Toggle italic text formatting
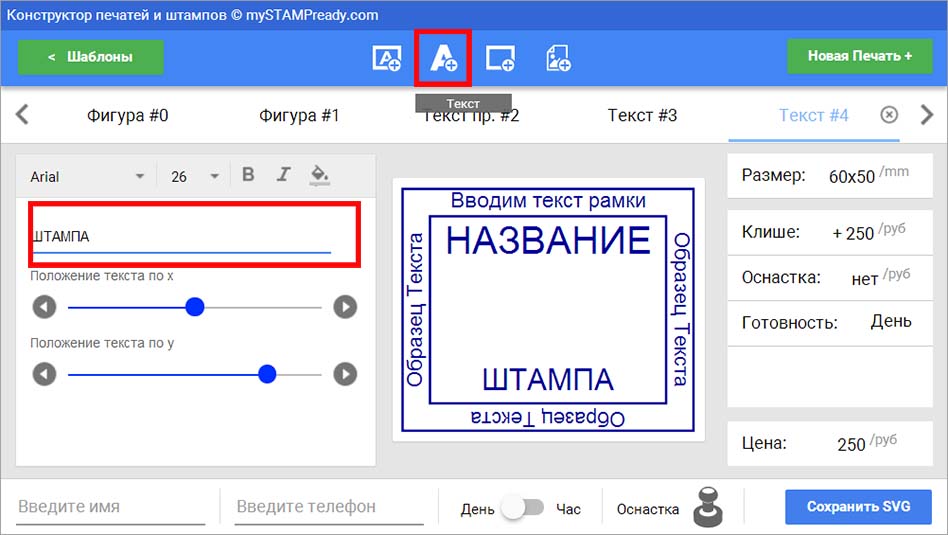948x535 pixels. click(x=283, y=175)
